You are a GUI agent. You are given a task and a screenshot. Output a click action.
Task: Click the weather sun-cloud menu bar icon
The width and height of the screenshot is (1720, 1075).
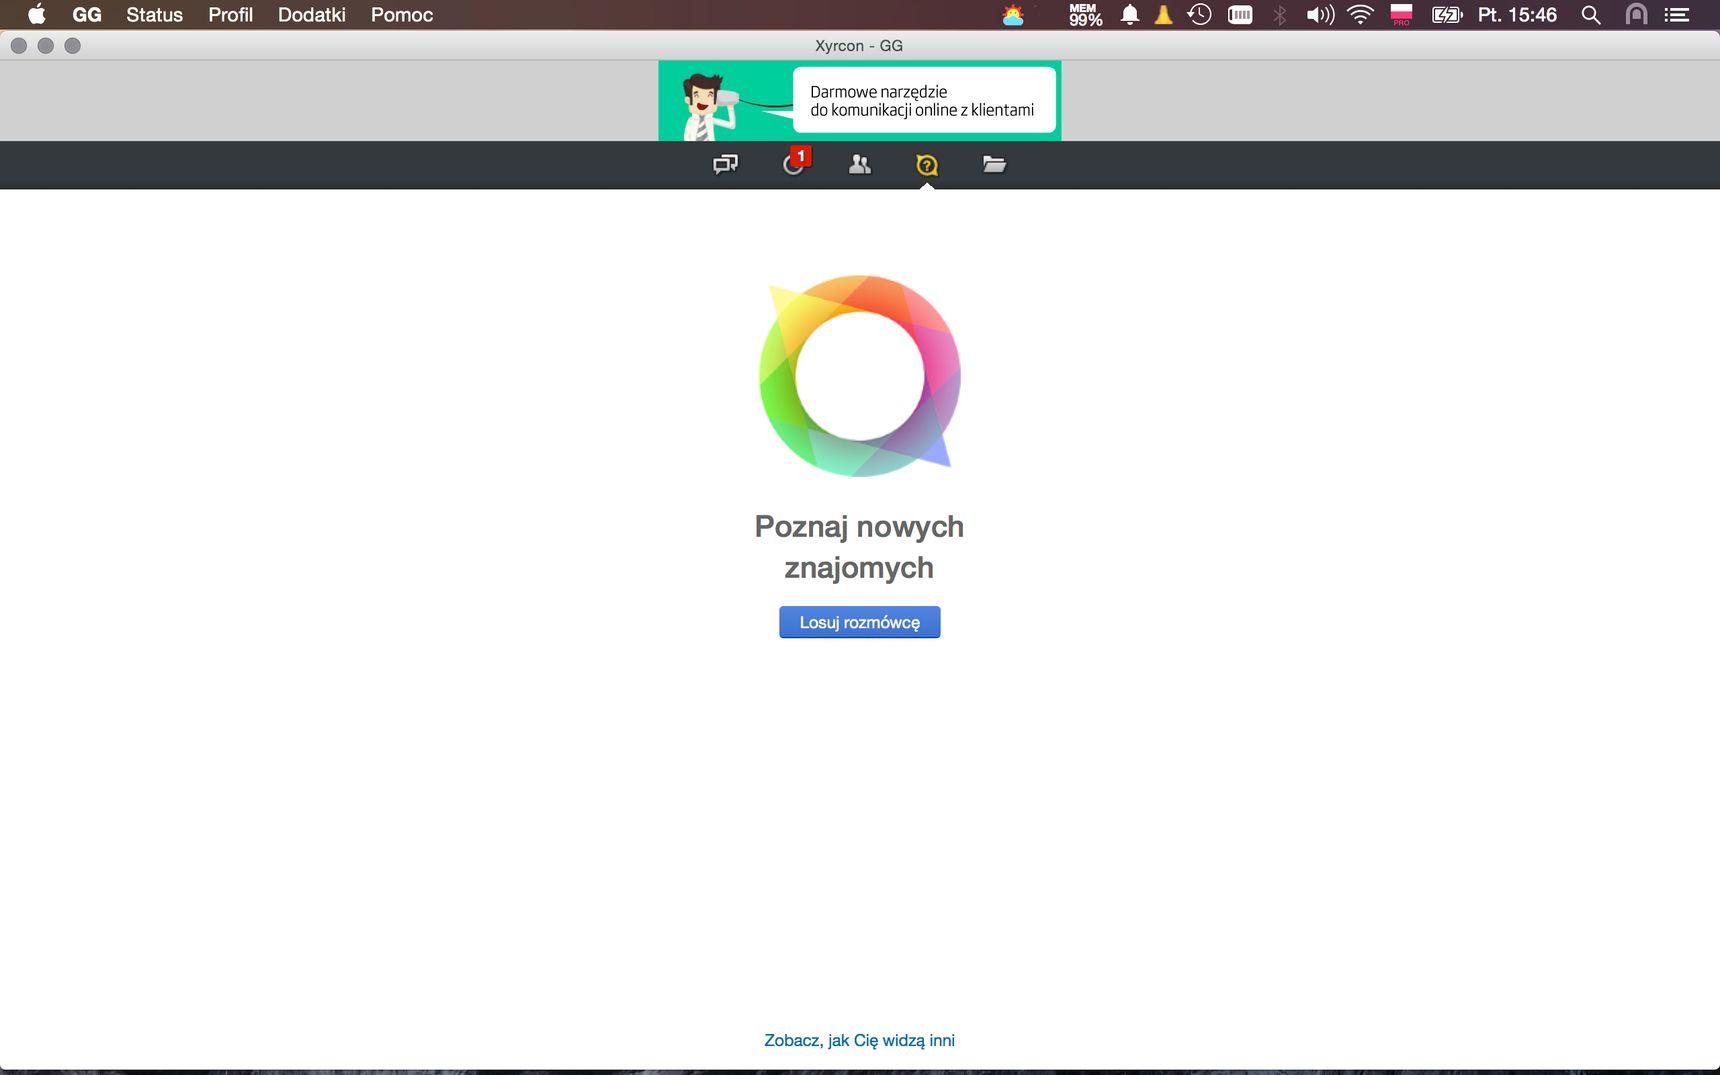(x=1013, y=15)
